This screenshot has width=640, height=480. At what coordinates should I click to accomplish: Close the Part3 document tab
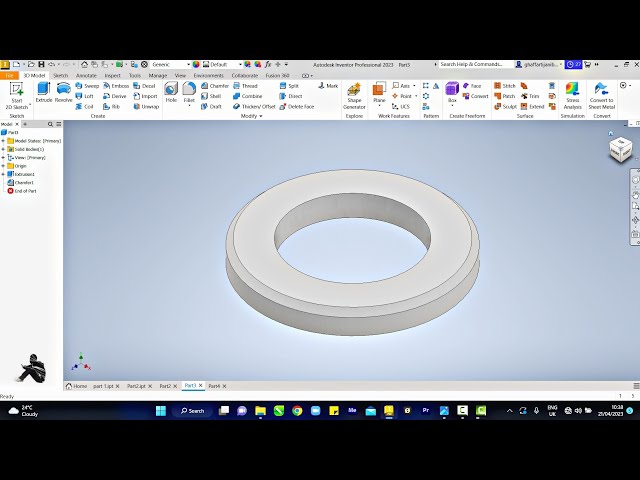[200, 385]
